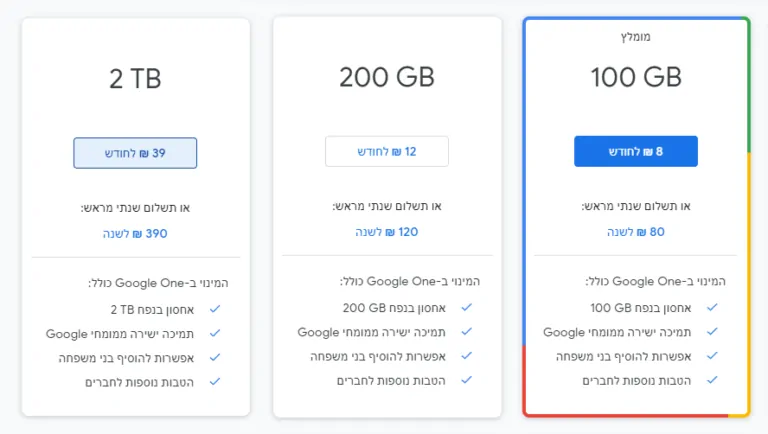Image resolution: width=768 pixels, height=434 pixels.
Task: Pick the 39 ₪ monthly 2 TB plan button
Action: [x=135, y=153]
